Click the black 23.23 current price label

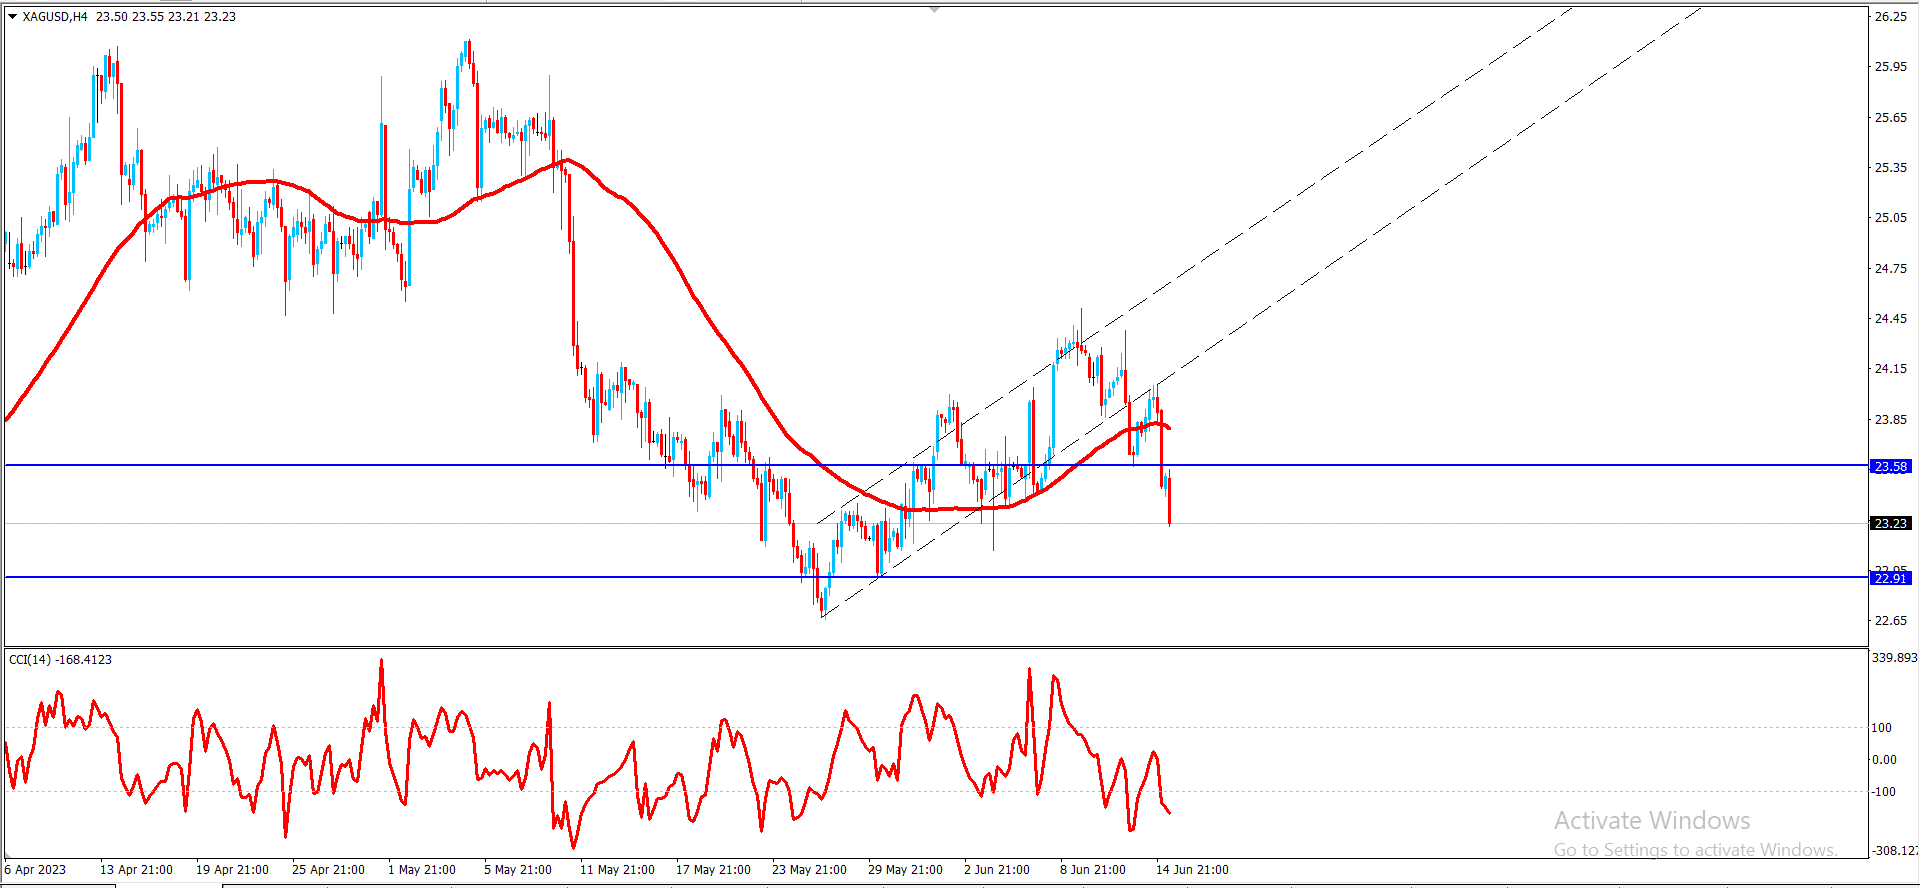[1890, 523]
